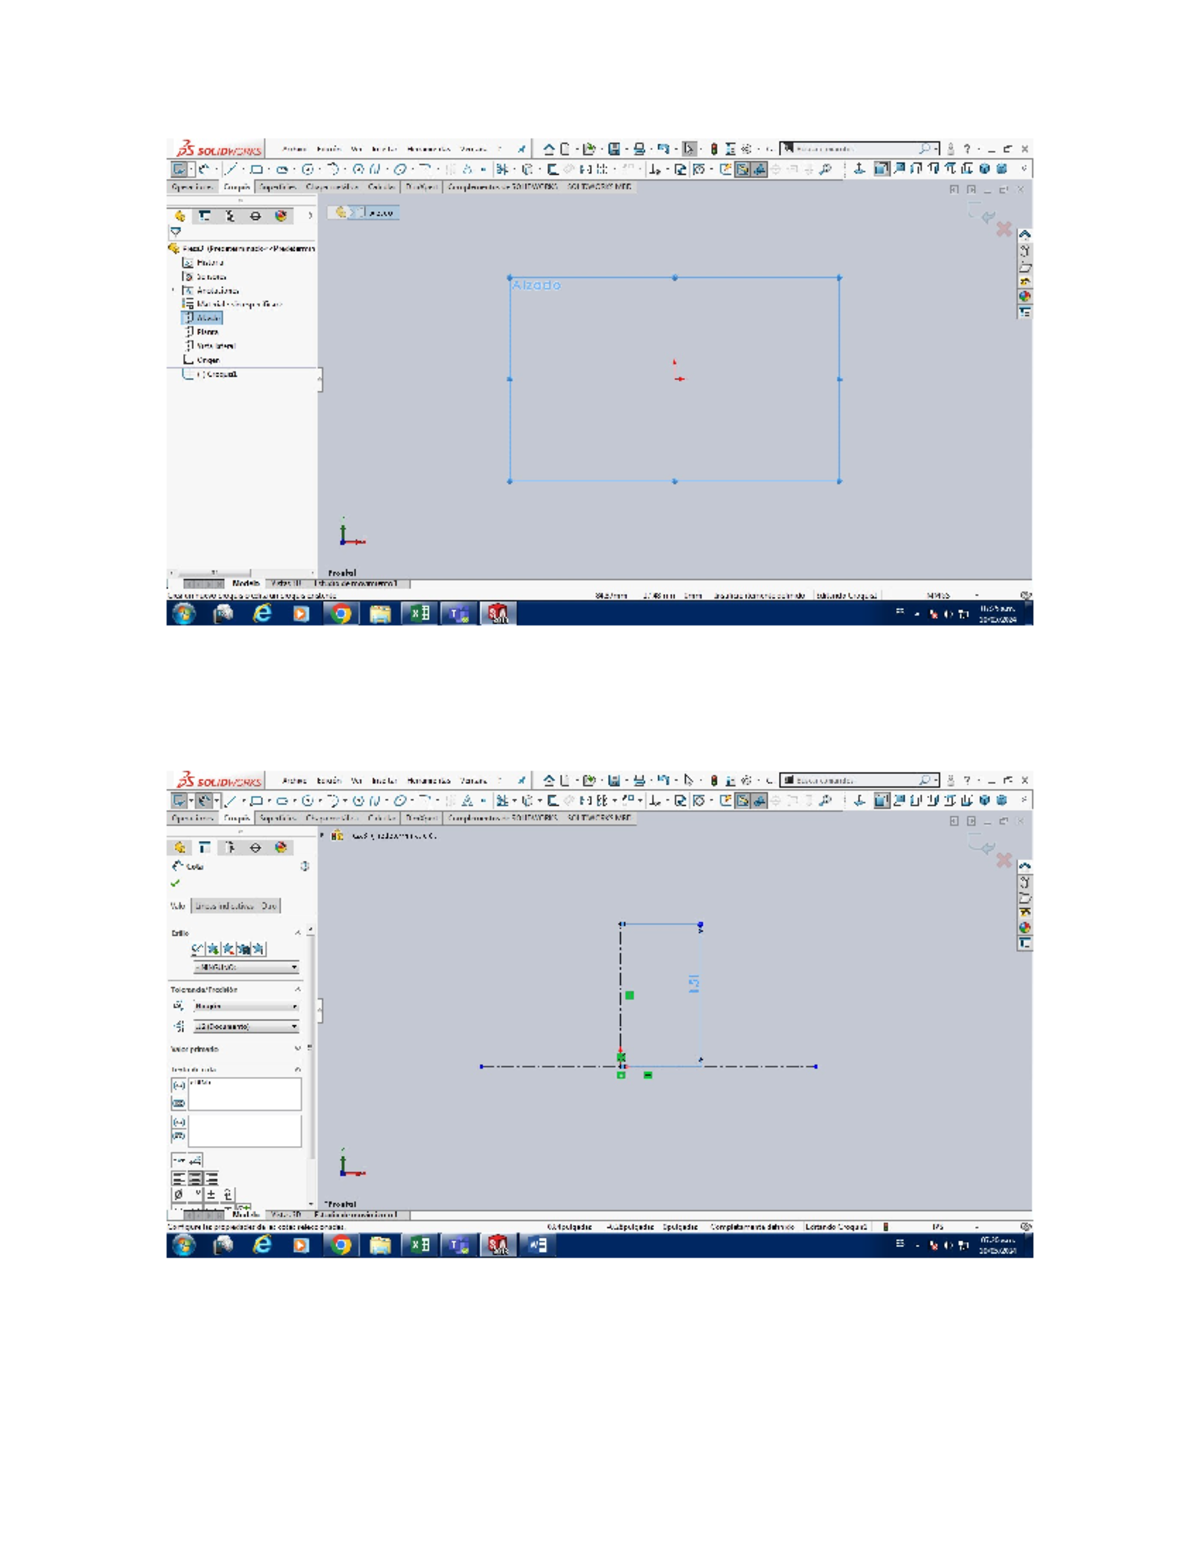Toggle the diameter symbol button
Image resolution: width=1200 pixels, height=1553 pixels.
(179, 1194)
